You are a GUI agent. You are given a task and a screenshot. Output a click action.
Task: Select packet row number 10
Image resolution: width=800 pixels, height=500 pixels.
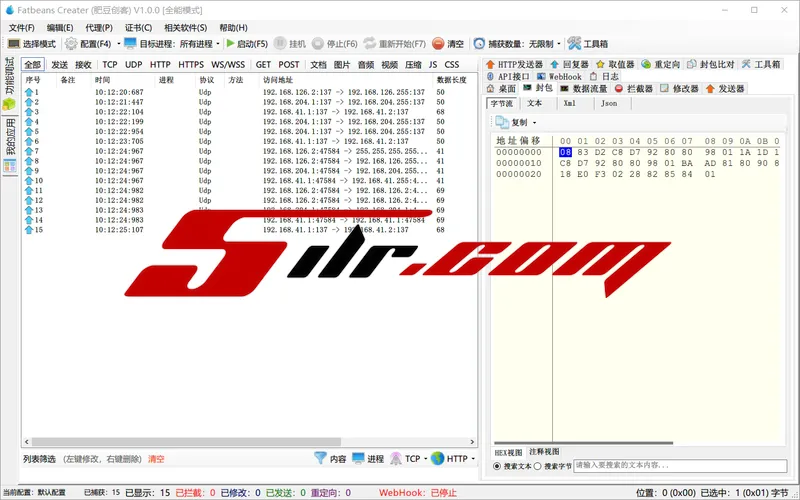[249, 181]
